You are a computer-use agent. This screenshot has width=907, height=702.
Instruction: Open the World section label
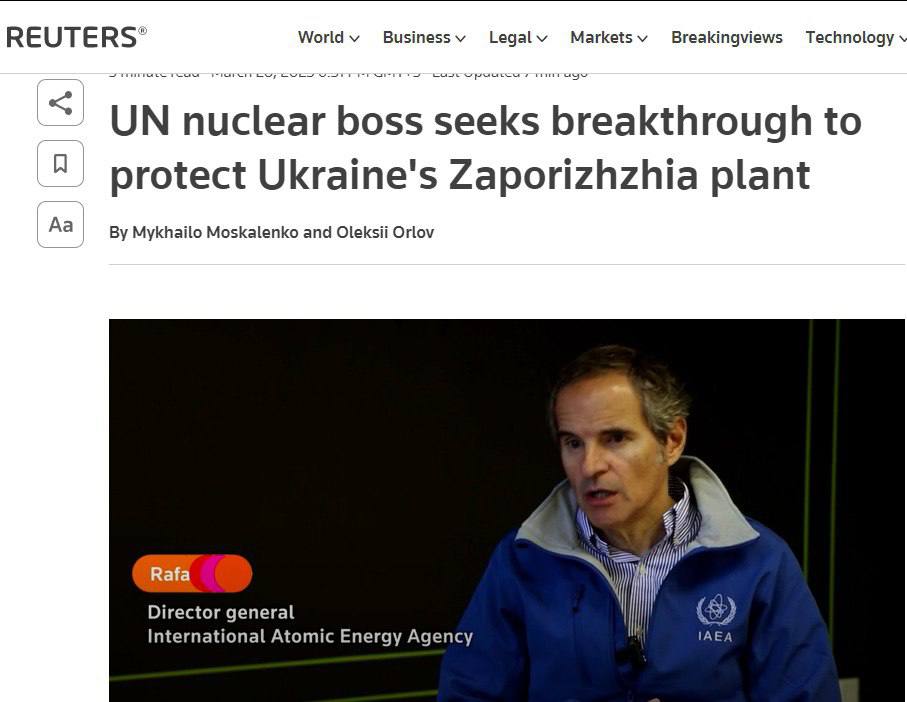[x=320, y=38]
